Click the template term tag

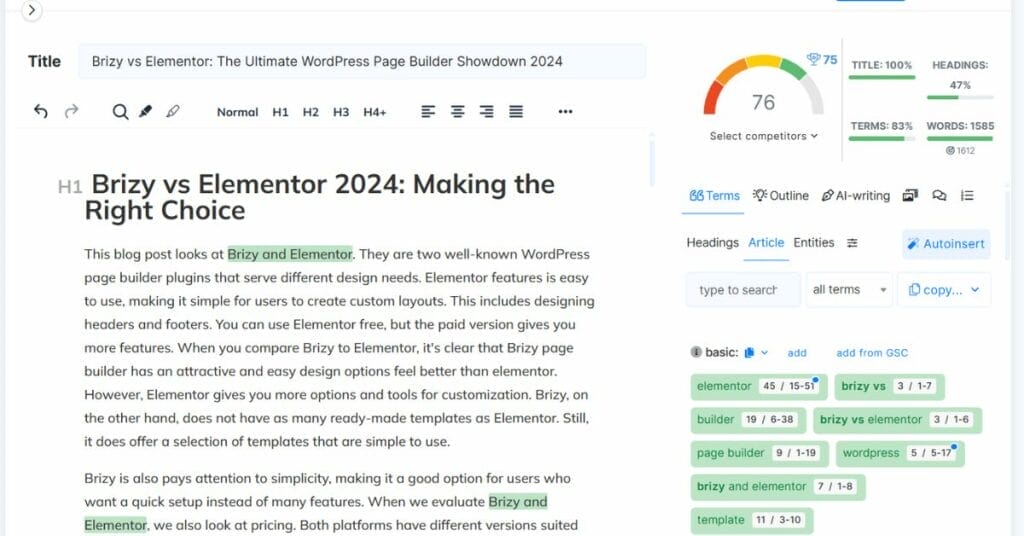(x=752, y=520)
